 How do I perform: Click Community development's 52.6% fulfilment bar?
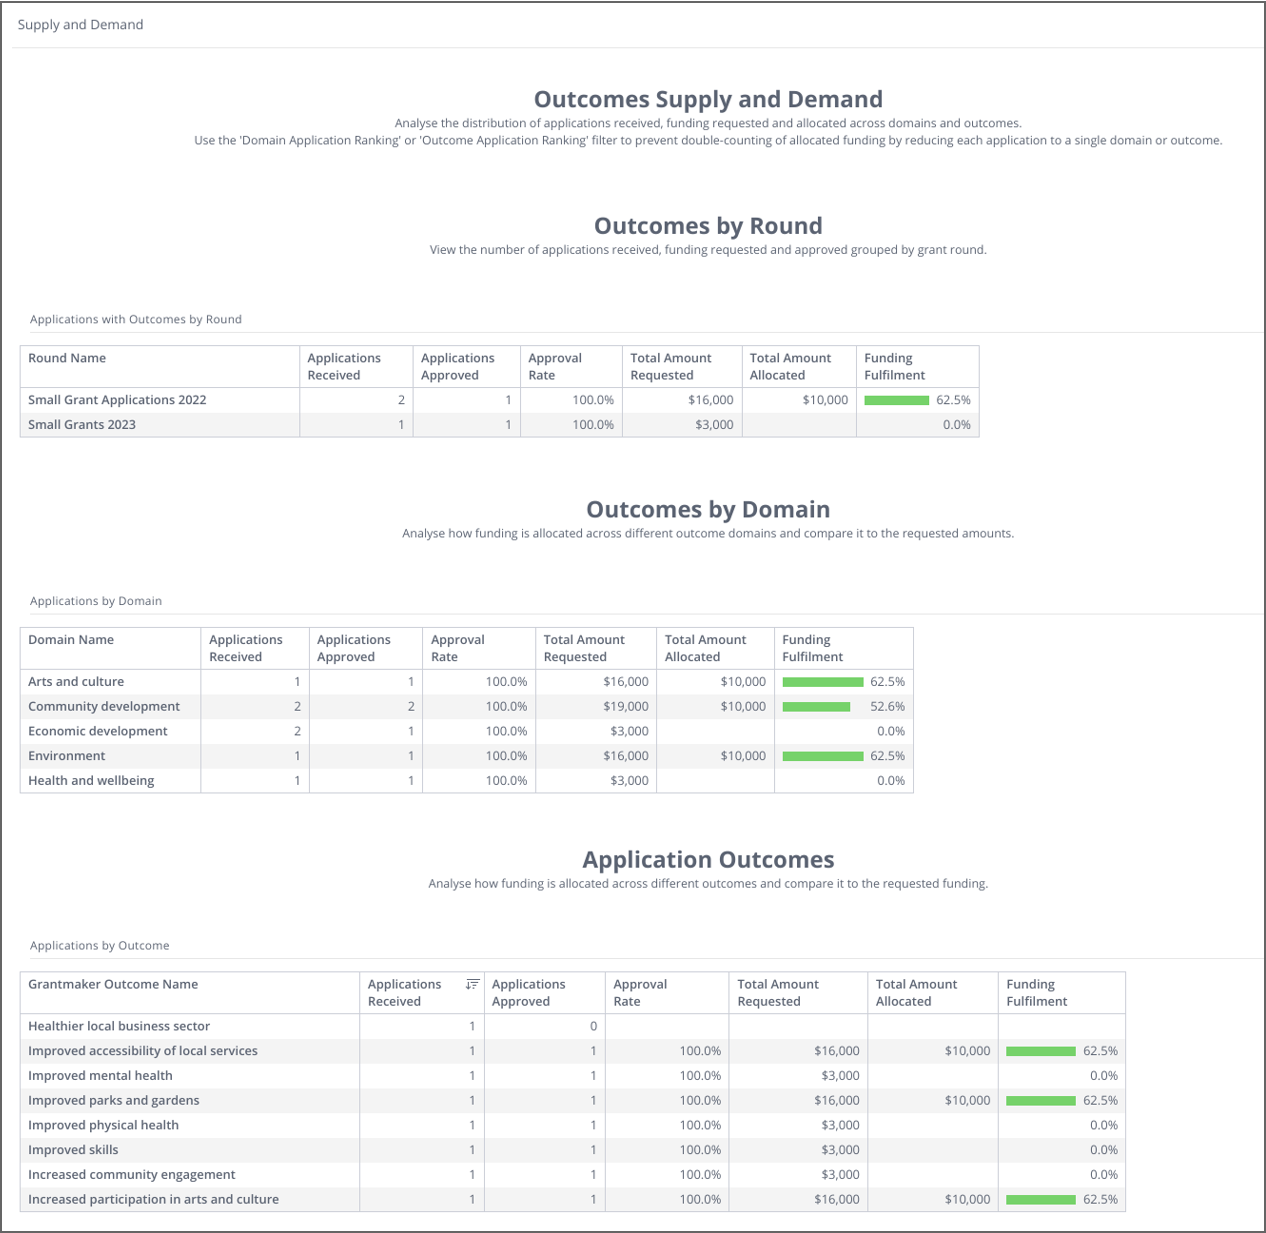pos(816,707)
